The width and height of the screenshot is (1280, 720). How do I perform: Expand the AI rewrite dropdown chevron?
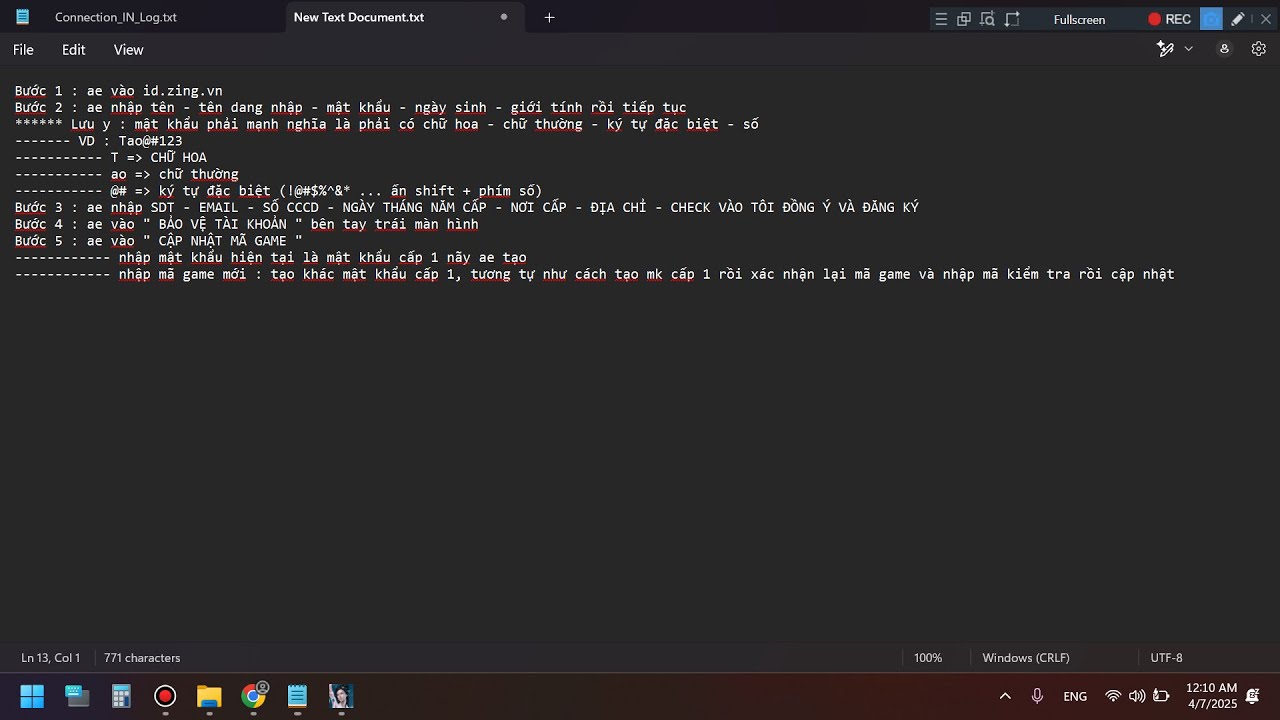pyautogui.click(x=1189, y=49)
